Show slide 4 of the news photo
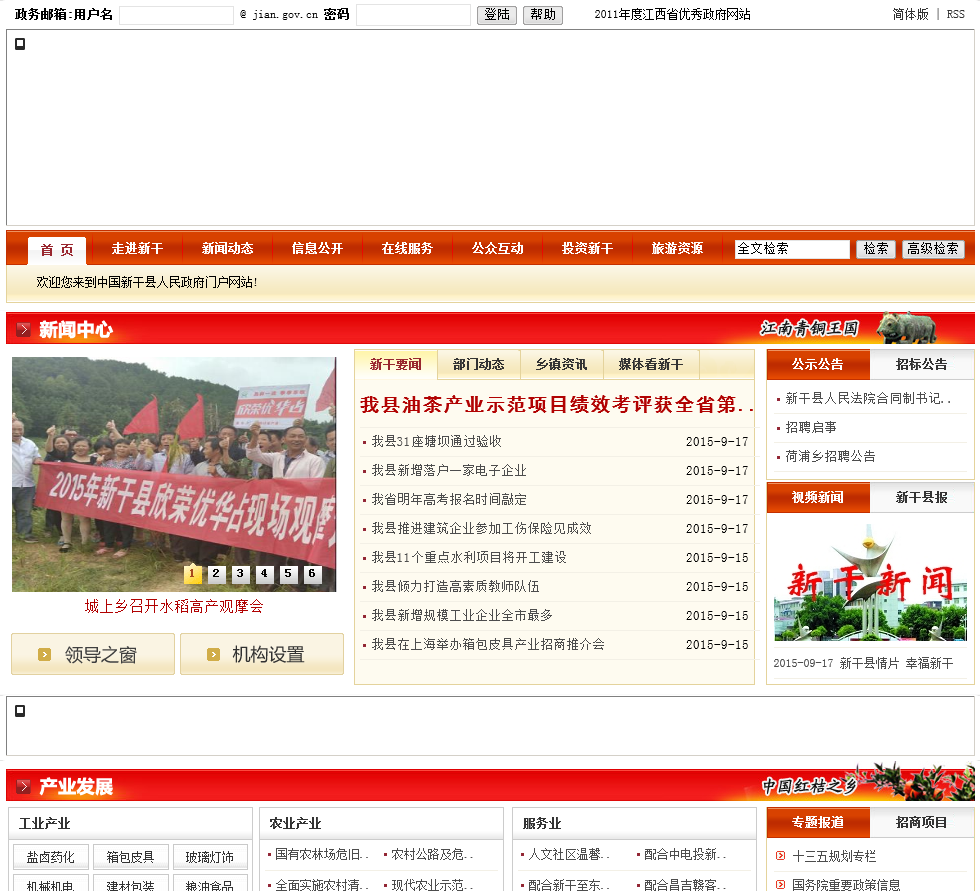Viewport: 980px width, 891px height. point(264,574)
